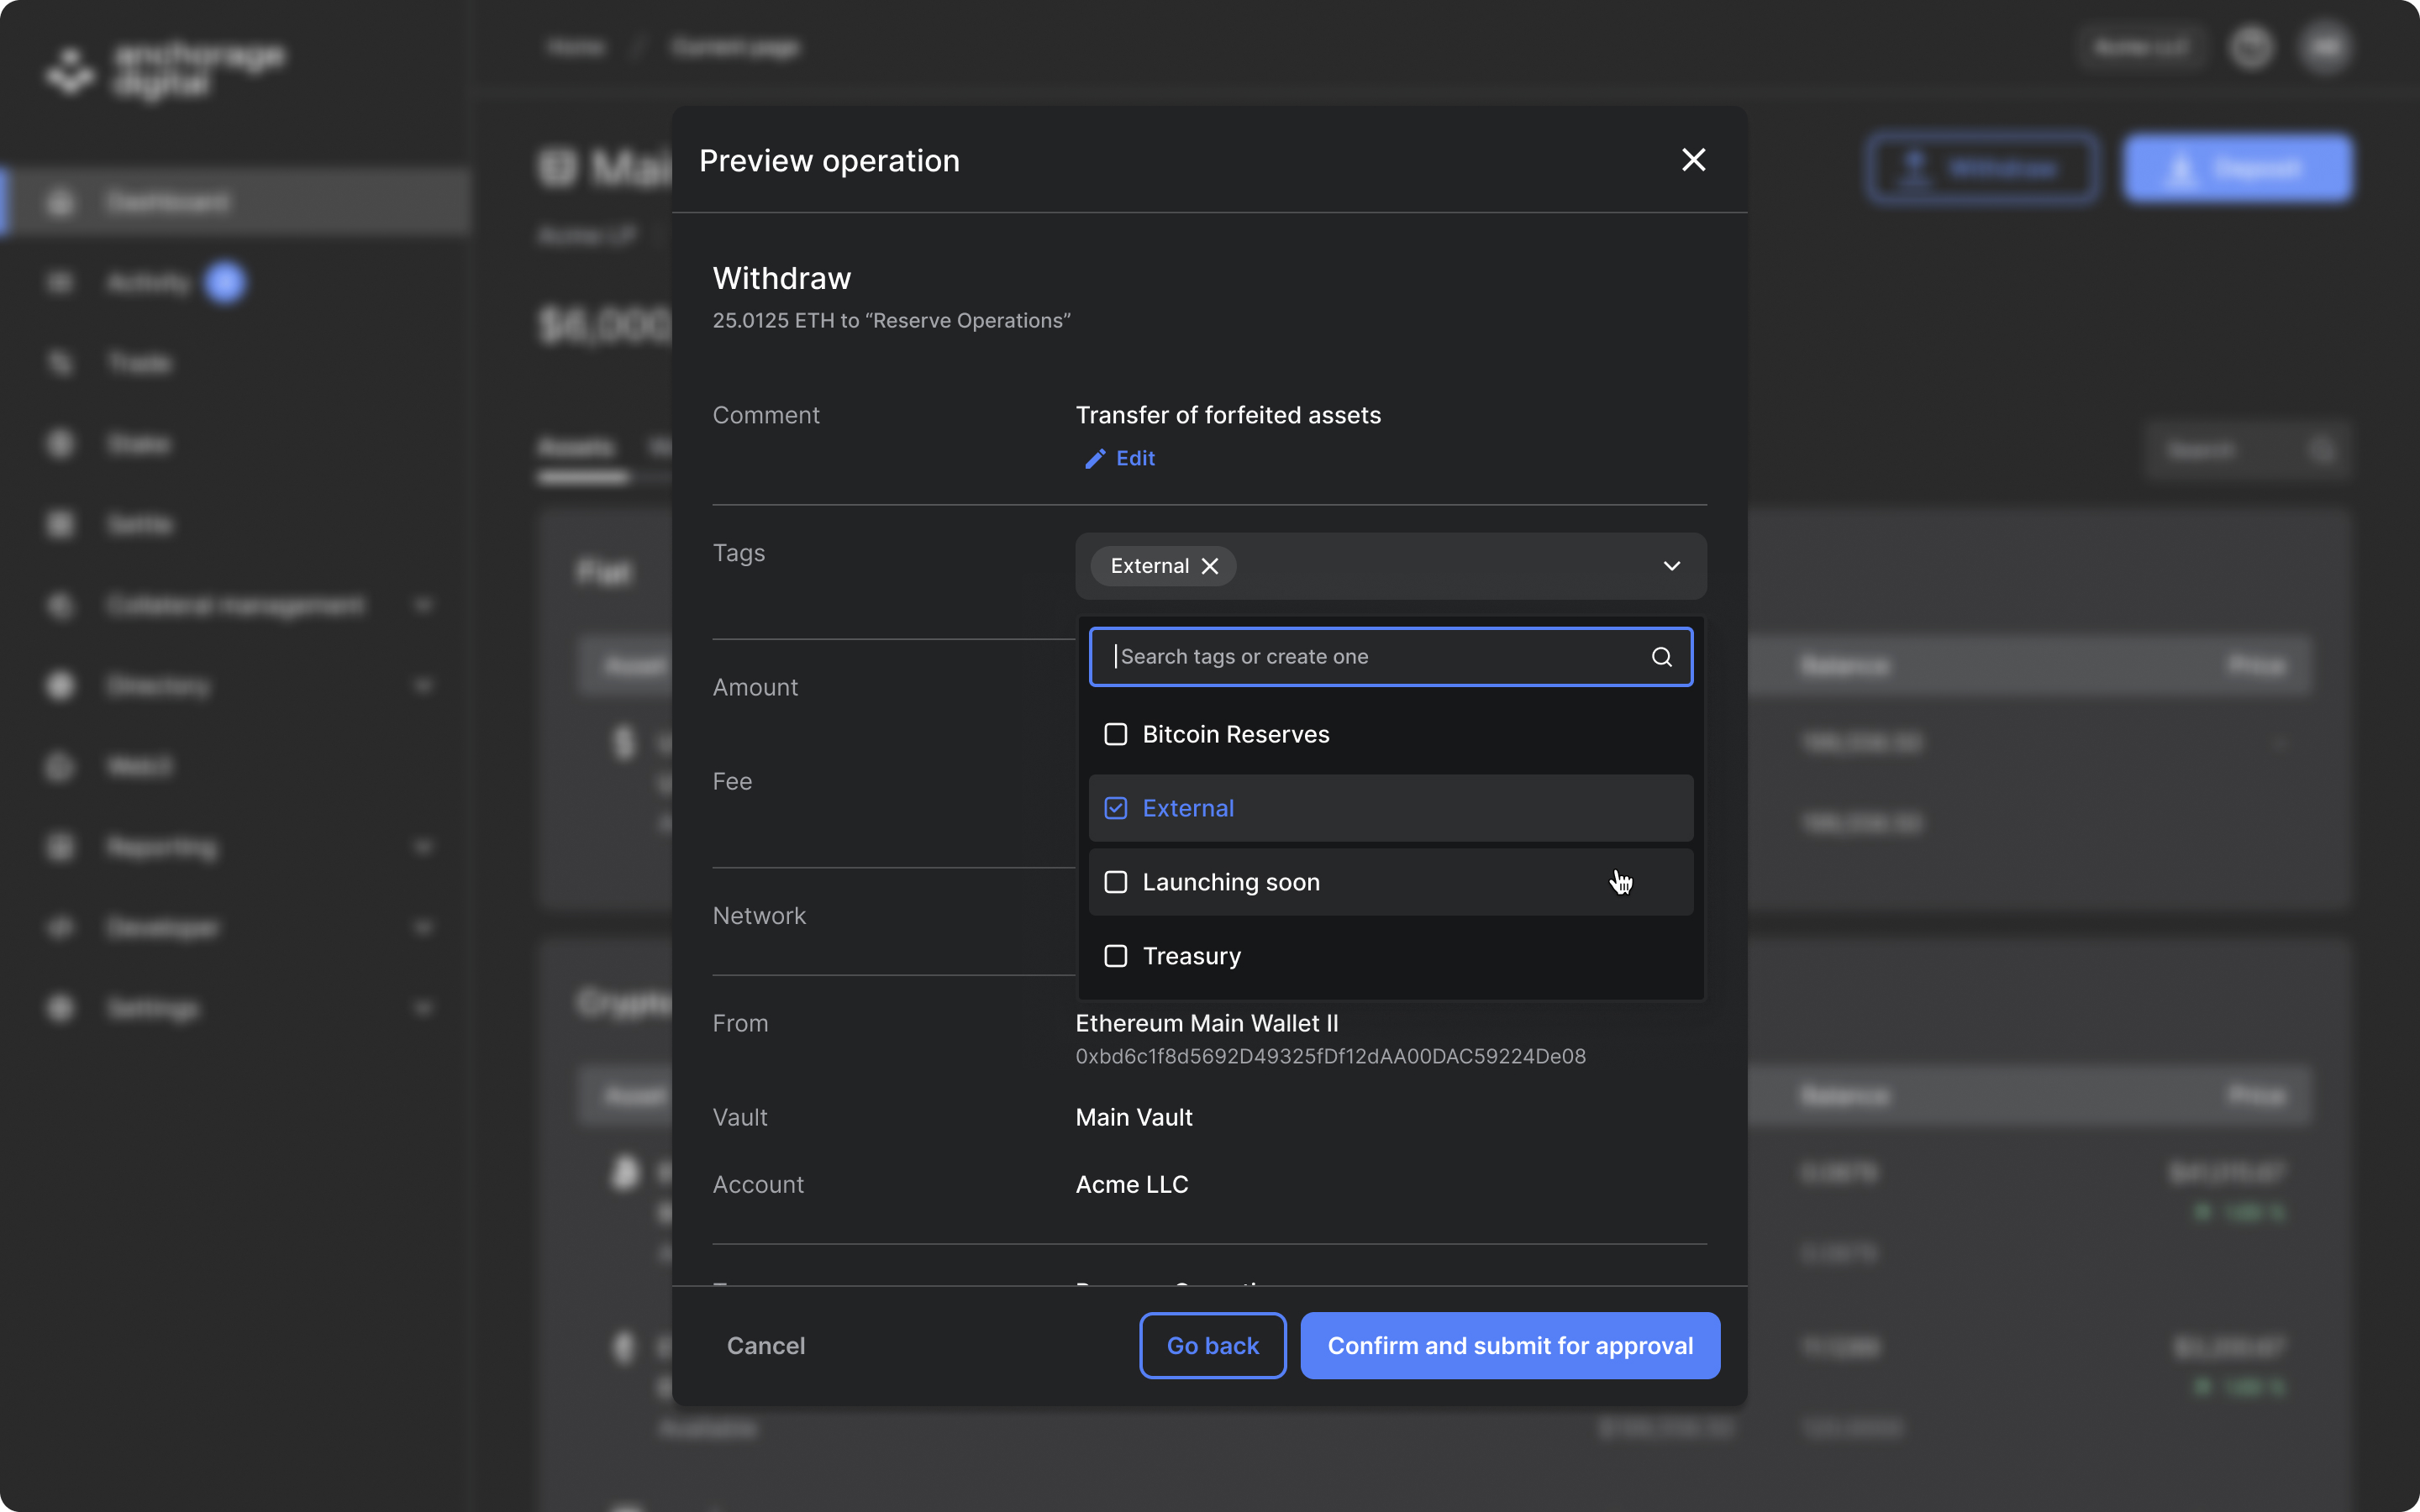Tick the Launching soon checkbox
This screenshot has width=2420, height=1512.
(1115, 882)
